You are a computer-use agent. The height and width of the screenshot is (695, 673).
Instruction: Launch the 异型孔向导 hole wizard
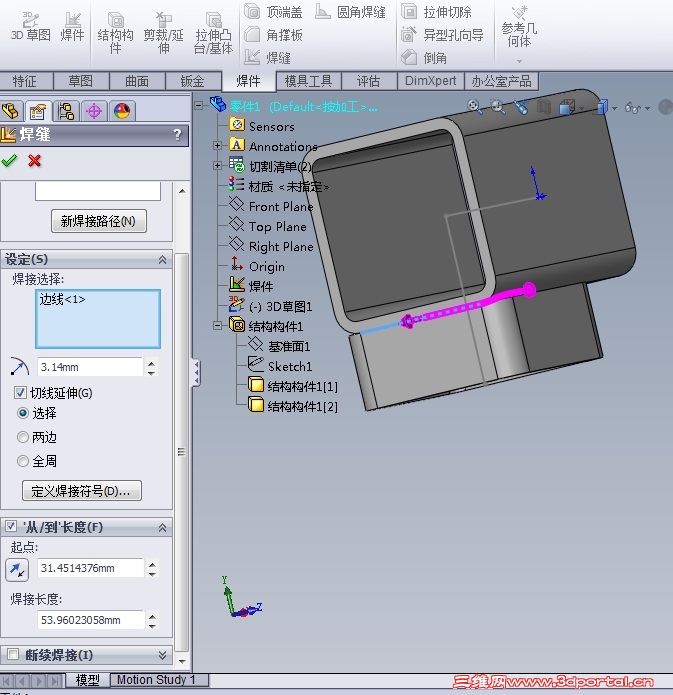(x=442, y=35)
